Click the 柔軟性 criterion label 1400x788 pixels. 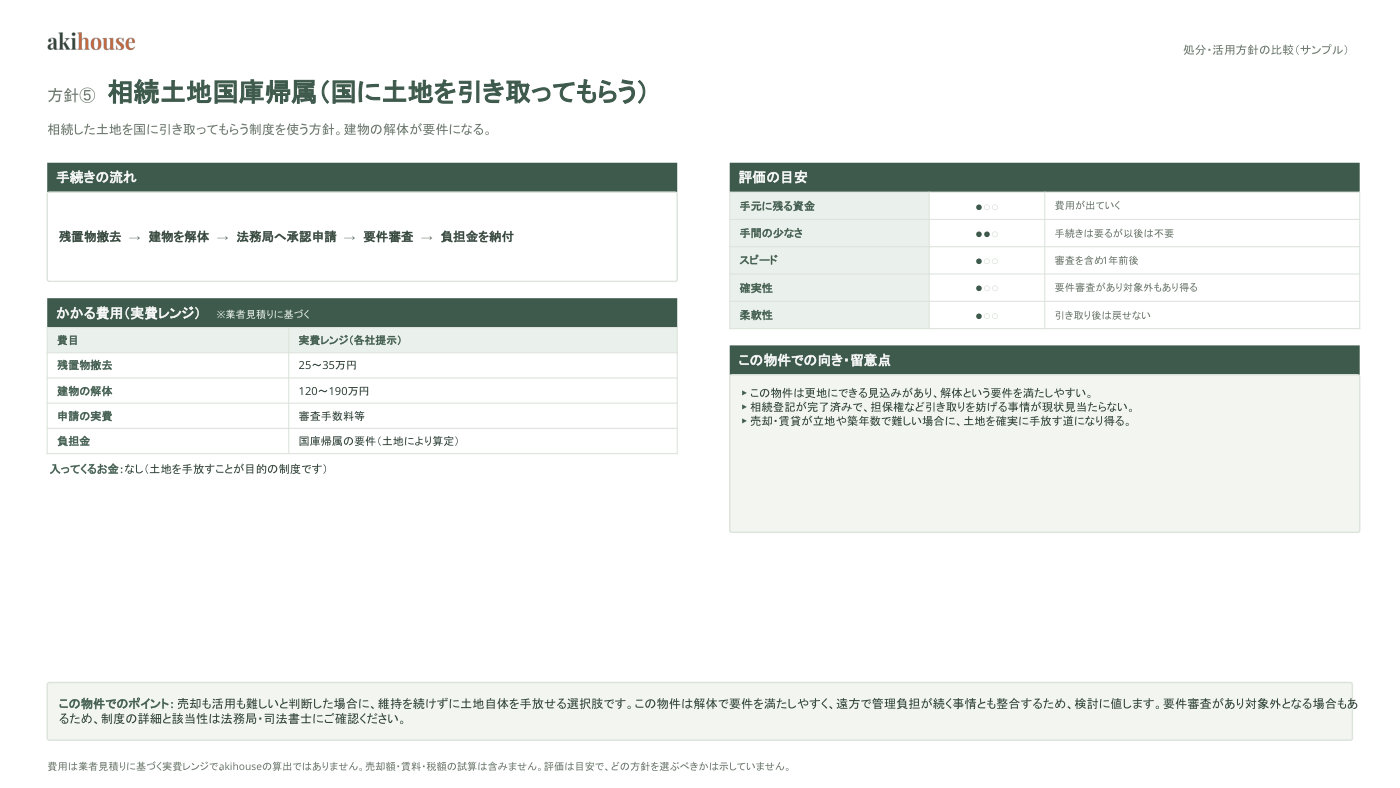tap(829, 315)
